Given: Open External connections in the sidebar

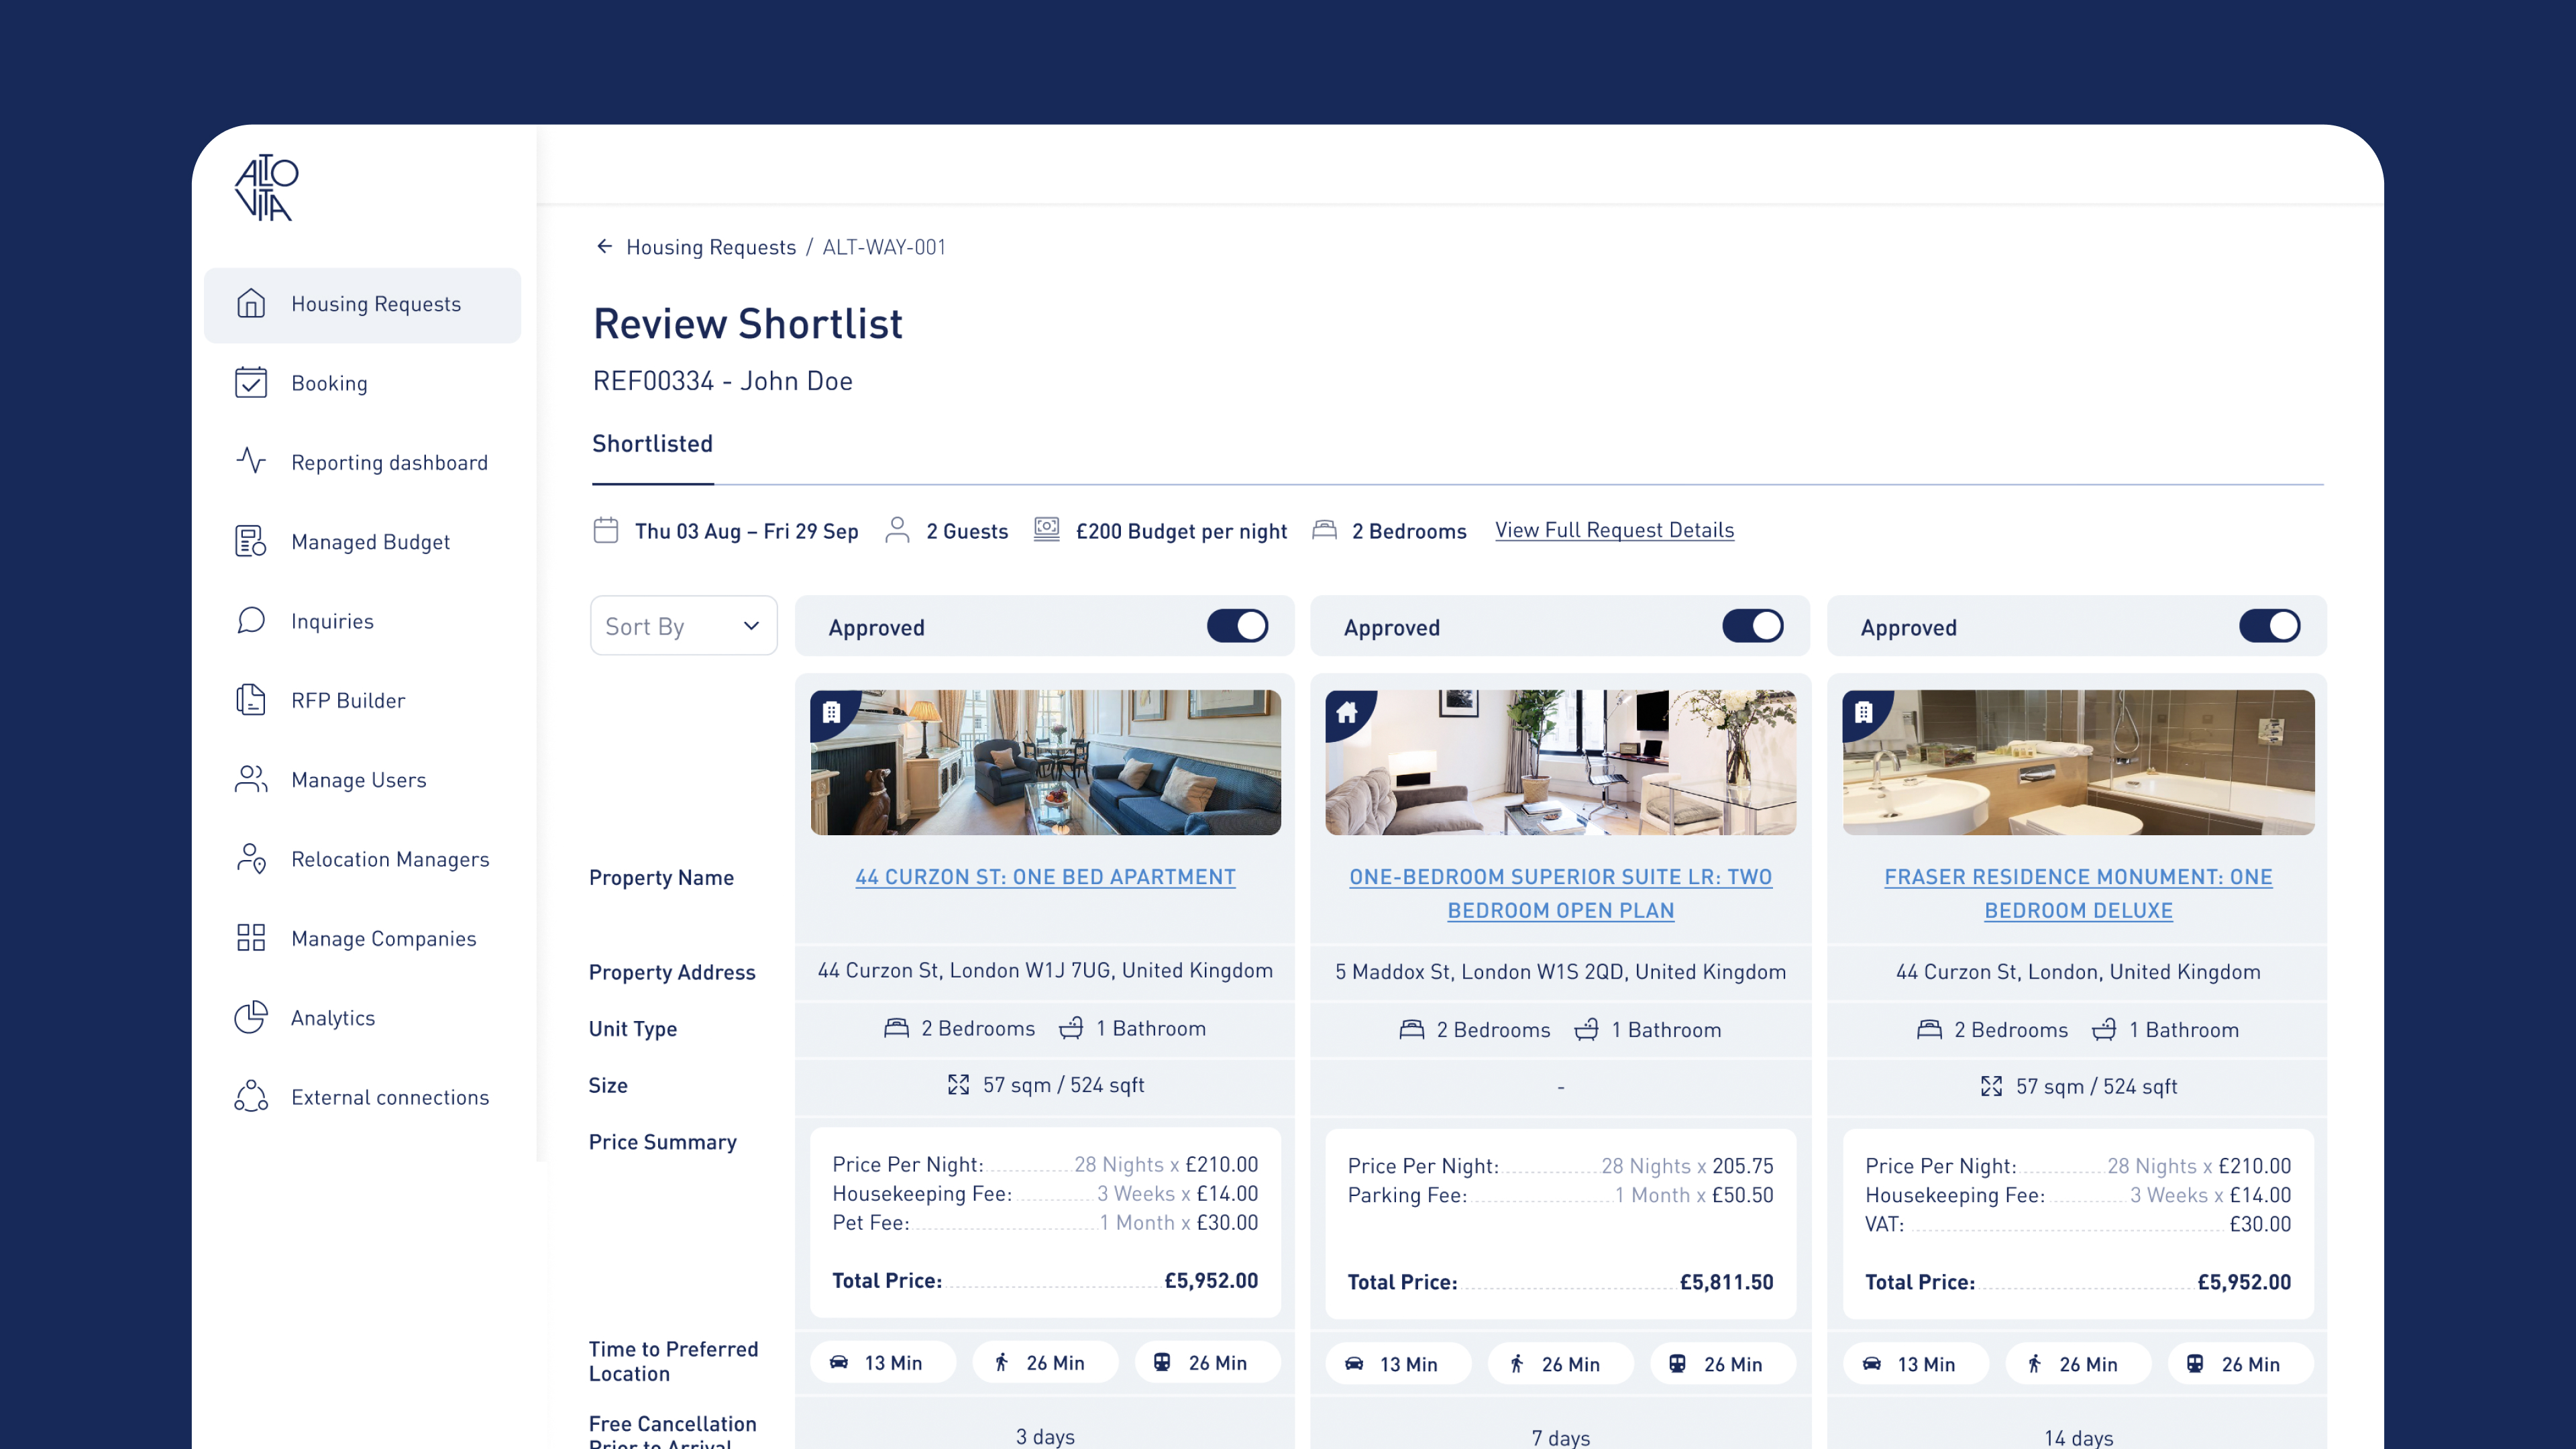Looking at the screenshot, I should [x=362, y=1097].
